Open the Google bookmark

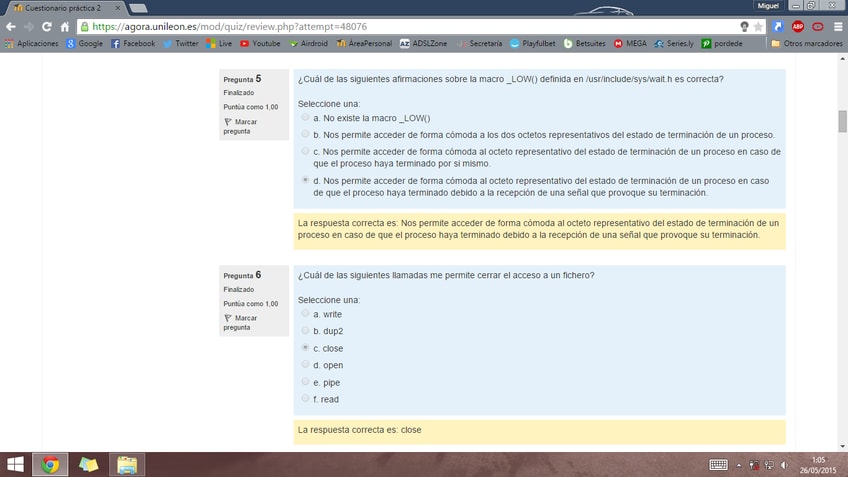pos(84,43)
